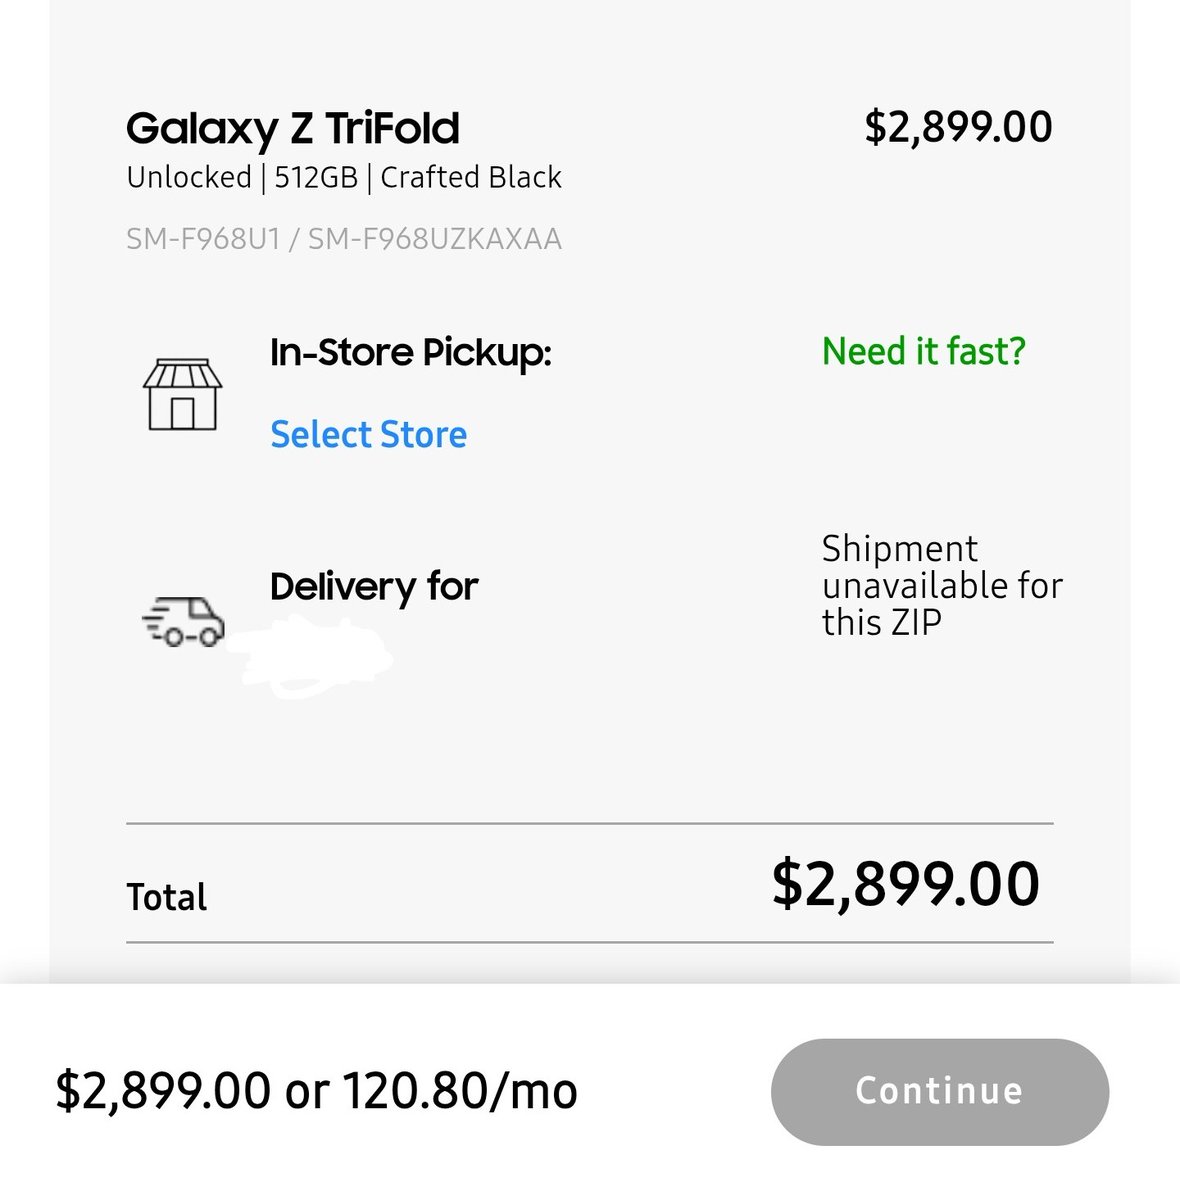1180x1200 pixels.
Task: Click the SM-F968U1 model number text
Action: [x=203, y=239]
